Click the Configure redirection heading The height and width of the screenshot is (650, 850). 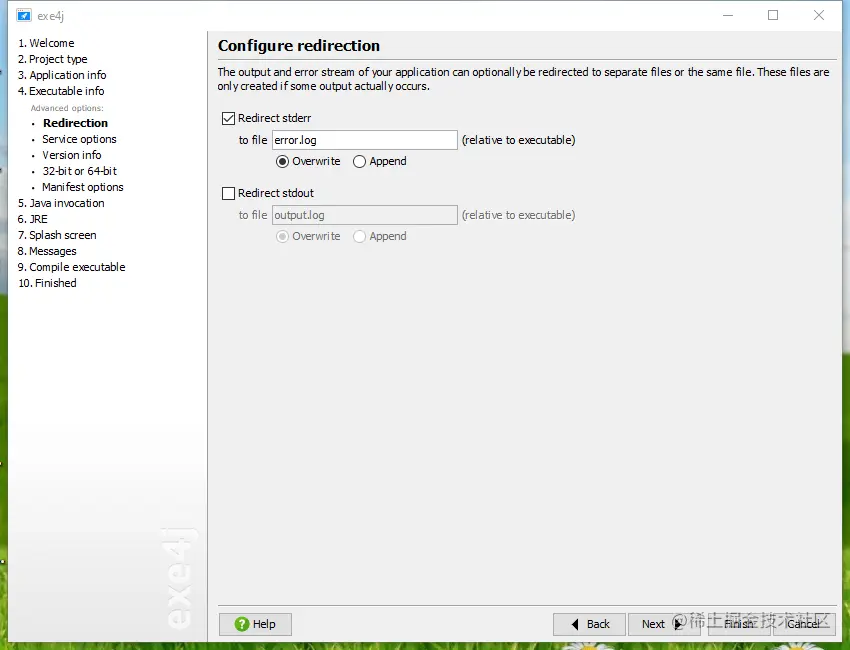tap(299, 46)
